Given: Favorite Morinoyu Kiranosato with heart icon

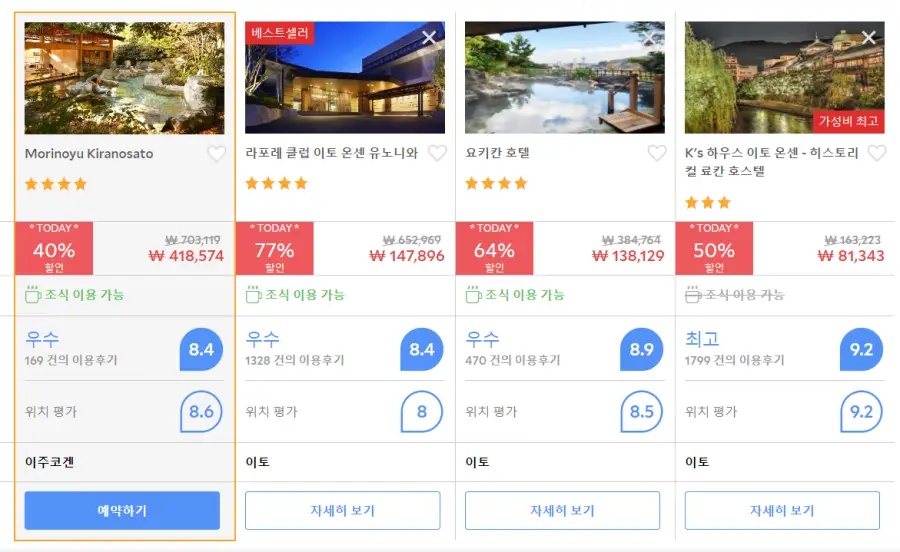Looking at the screenshot, I should pyautogui.click(x=216, y=154).
